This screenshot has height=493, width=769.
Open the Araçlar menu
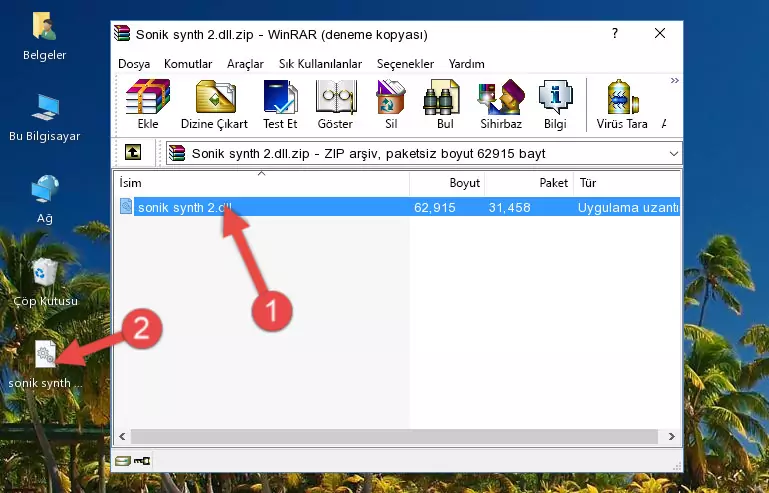coord(245,64)
